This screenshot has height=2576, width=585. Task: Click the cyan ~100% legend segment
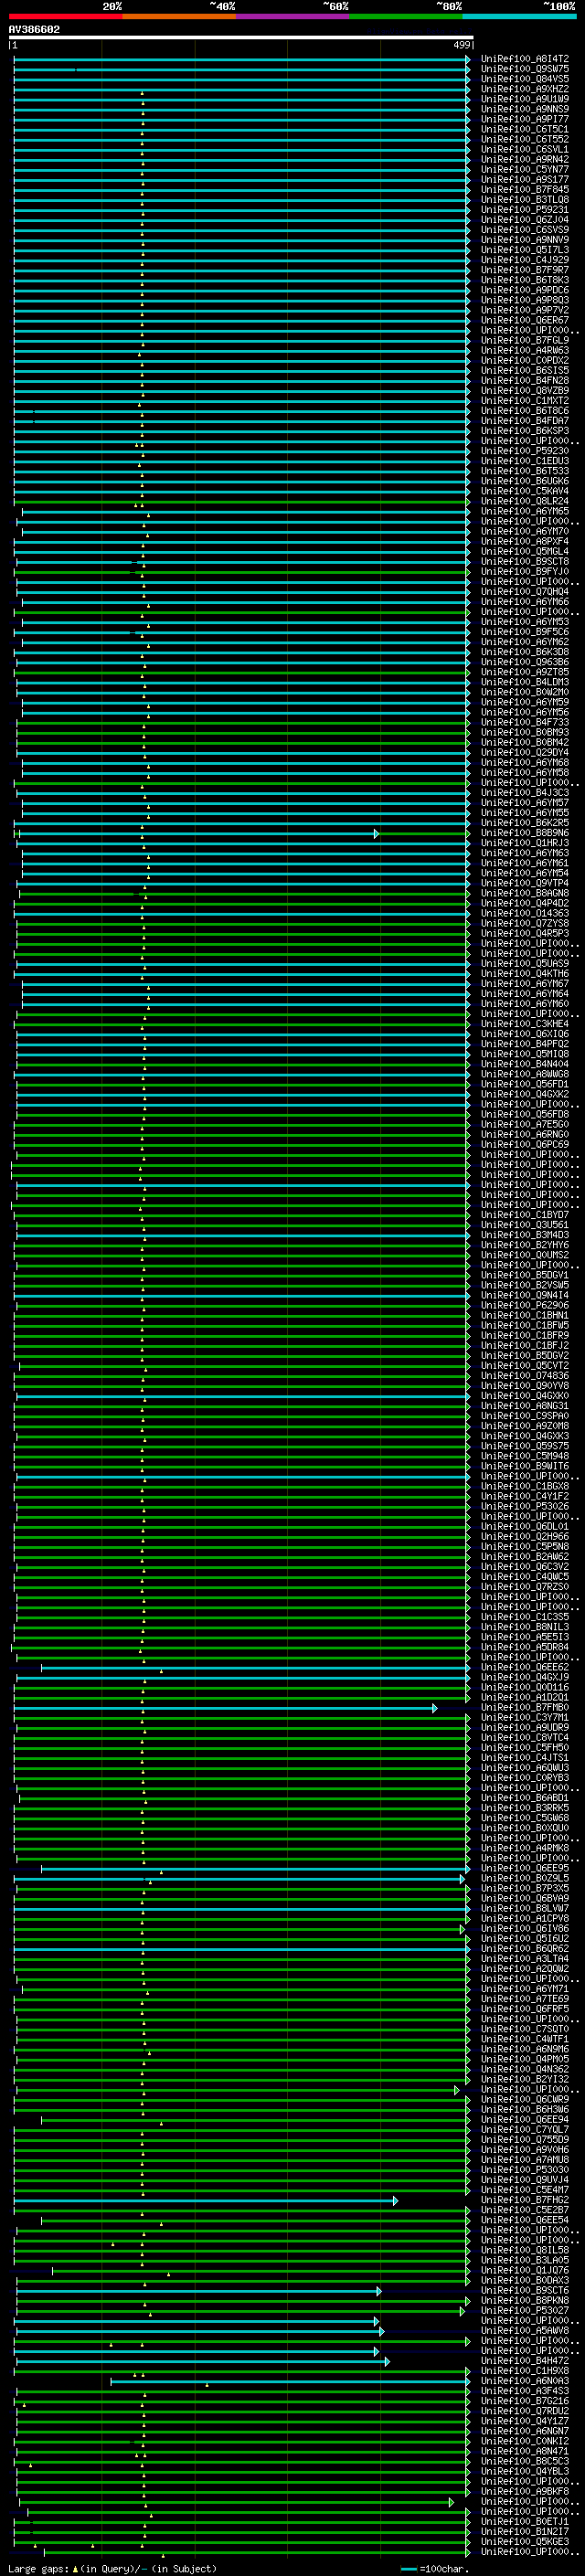coord(519,16)
